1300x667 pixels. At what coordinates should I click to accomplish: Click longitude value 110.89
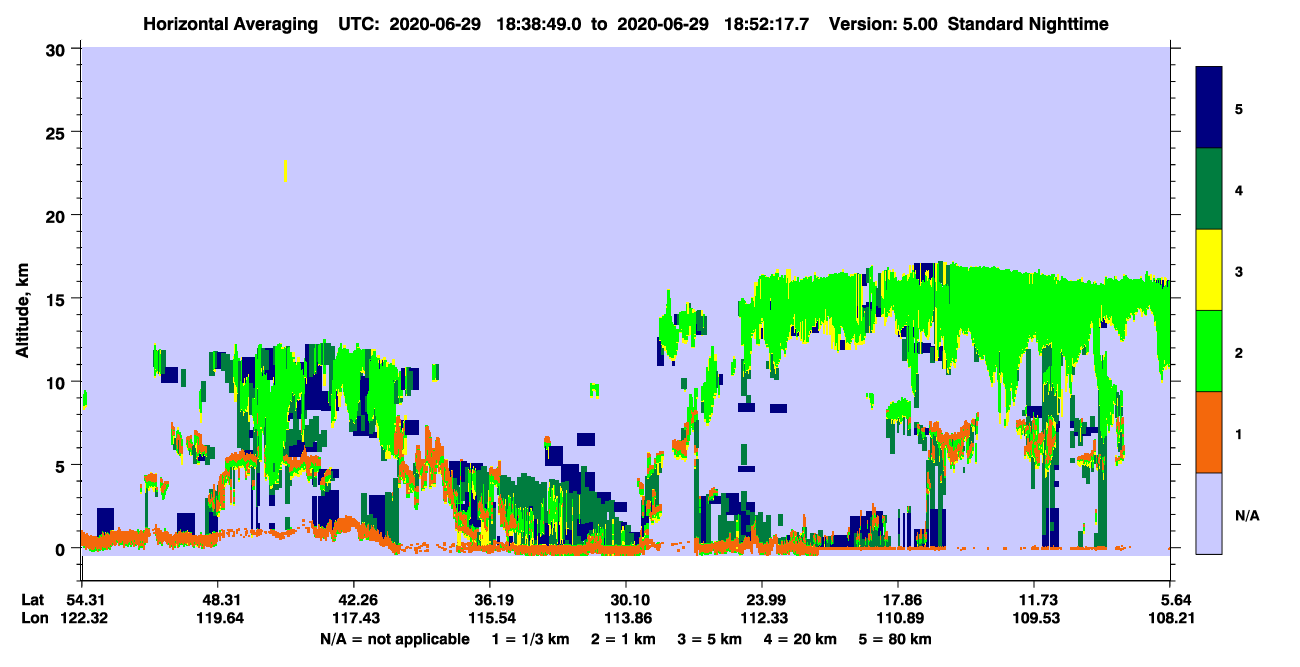[x=898, y=619]
